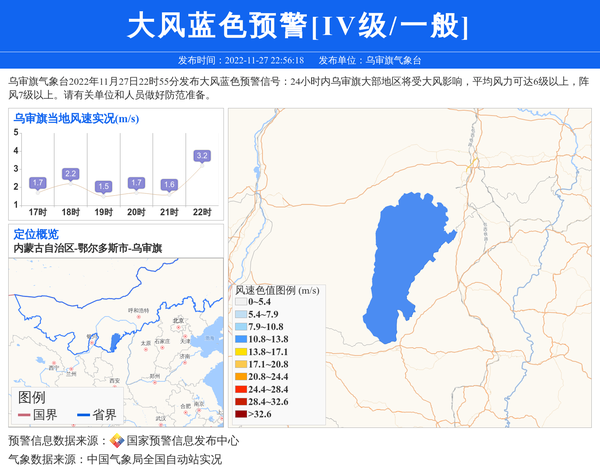Click the 乌审旗当地风速实况 chart heading

coord(76,119)
